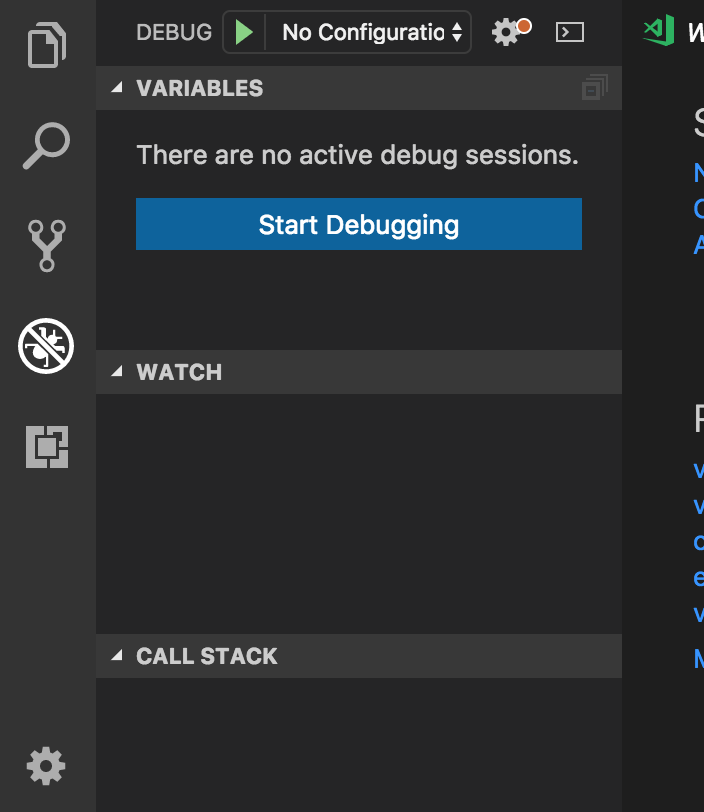704x812 pixels.
Task: Open the Manage settings gear
Action: (x=44, y=766)
